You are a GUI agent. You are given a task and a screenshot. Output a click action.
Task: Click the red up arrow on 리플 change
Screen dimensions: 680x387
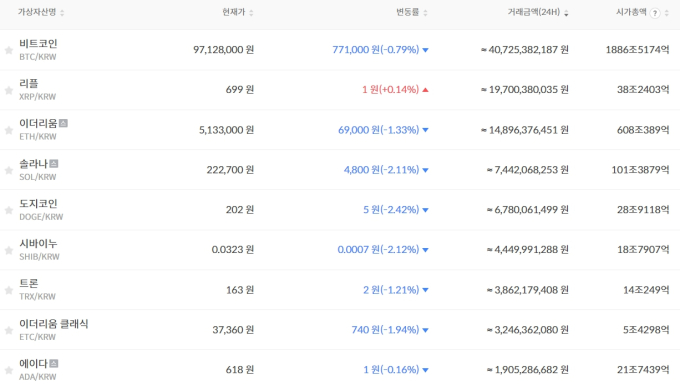[425, 90]
